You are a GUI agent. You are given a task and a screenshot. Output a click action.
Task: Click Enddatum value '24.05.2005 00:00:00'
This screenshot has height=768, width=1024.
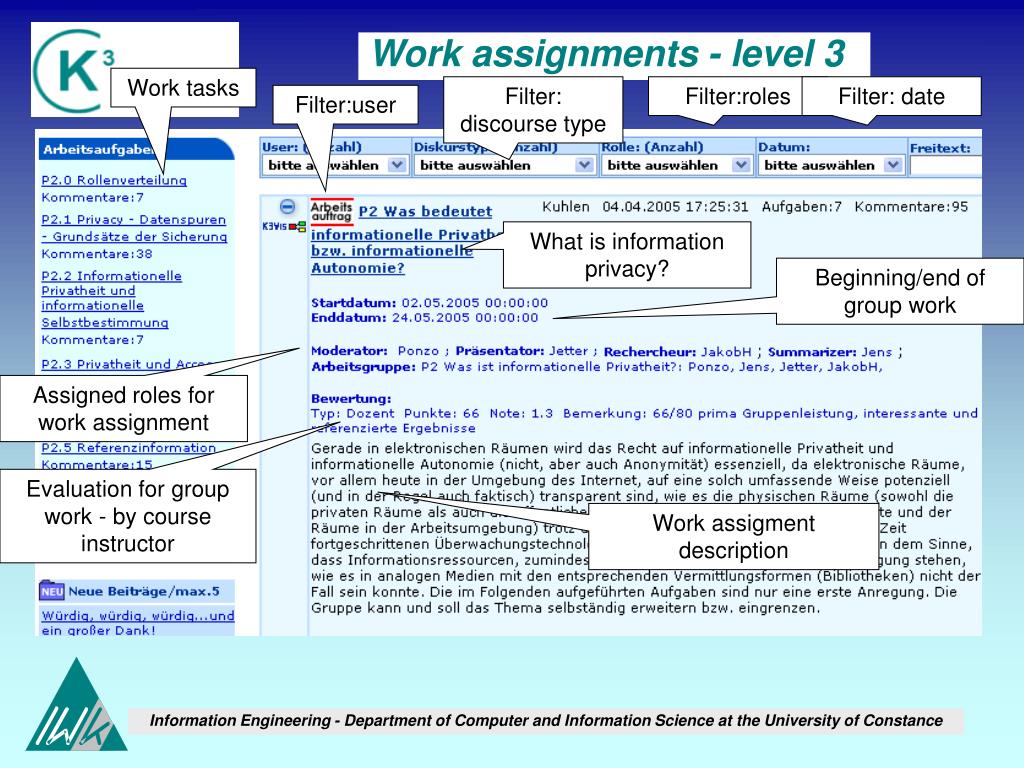(x=465, y=318)
